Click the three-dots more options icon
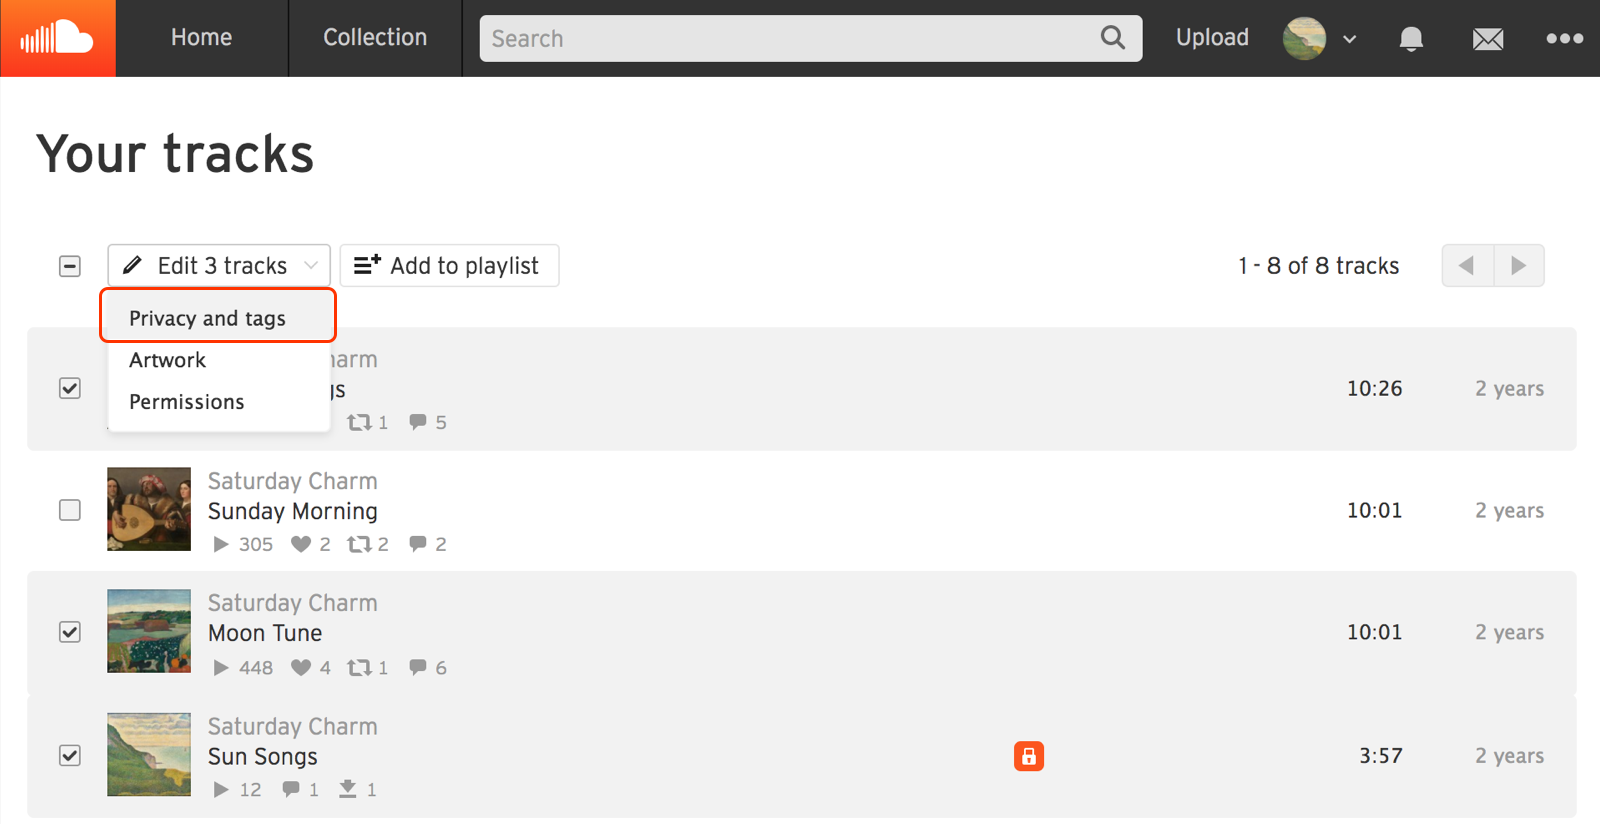This screenshot has width=1600, height=824. click(1563, 38)
